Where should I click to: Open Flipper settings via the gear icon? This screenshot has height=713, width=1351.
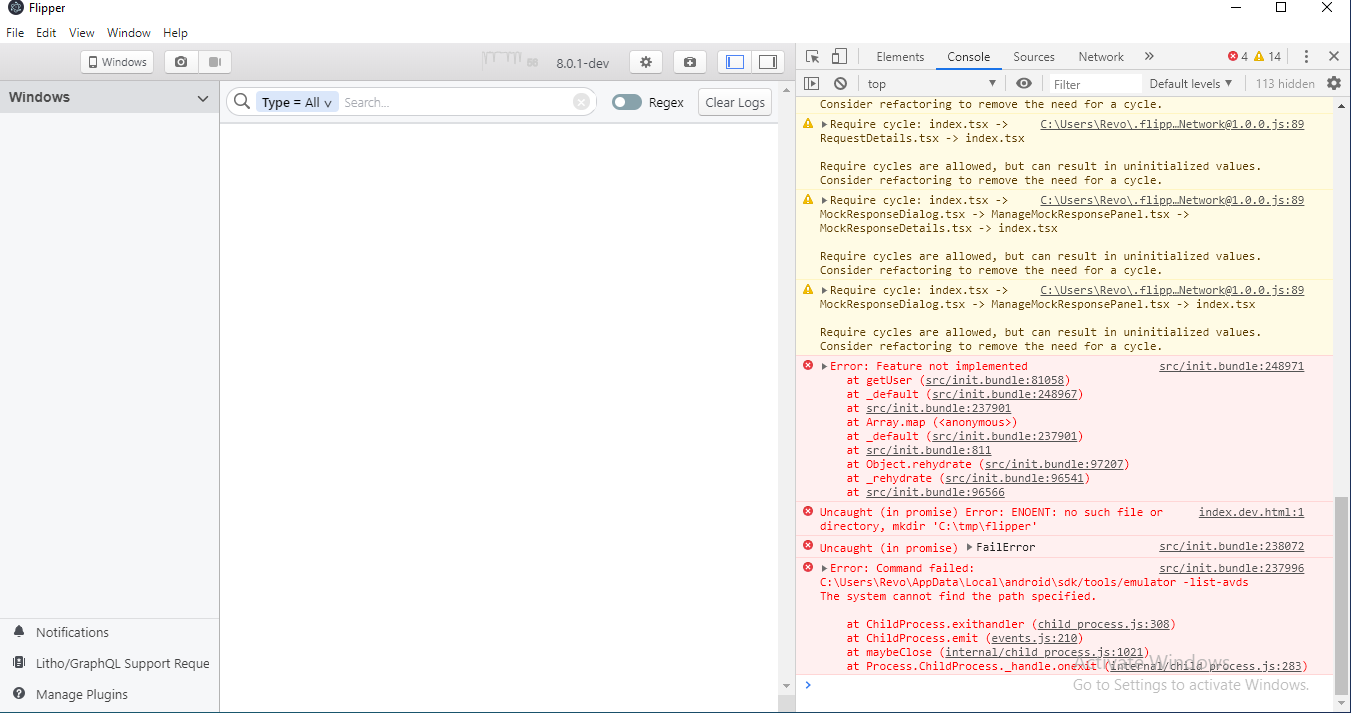[645, 61]
